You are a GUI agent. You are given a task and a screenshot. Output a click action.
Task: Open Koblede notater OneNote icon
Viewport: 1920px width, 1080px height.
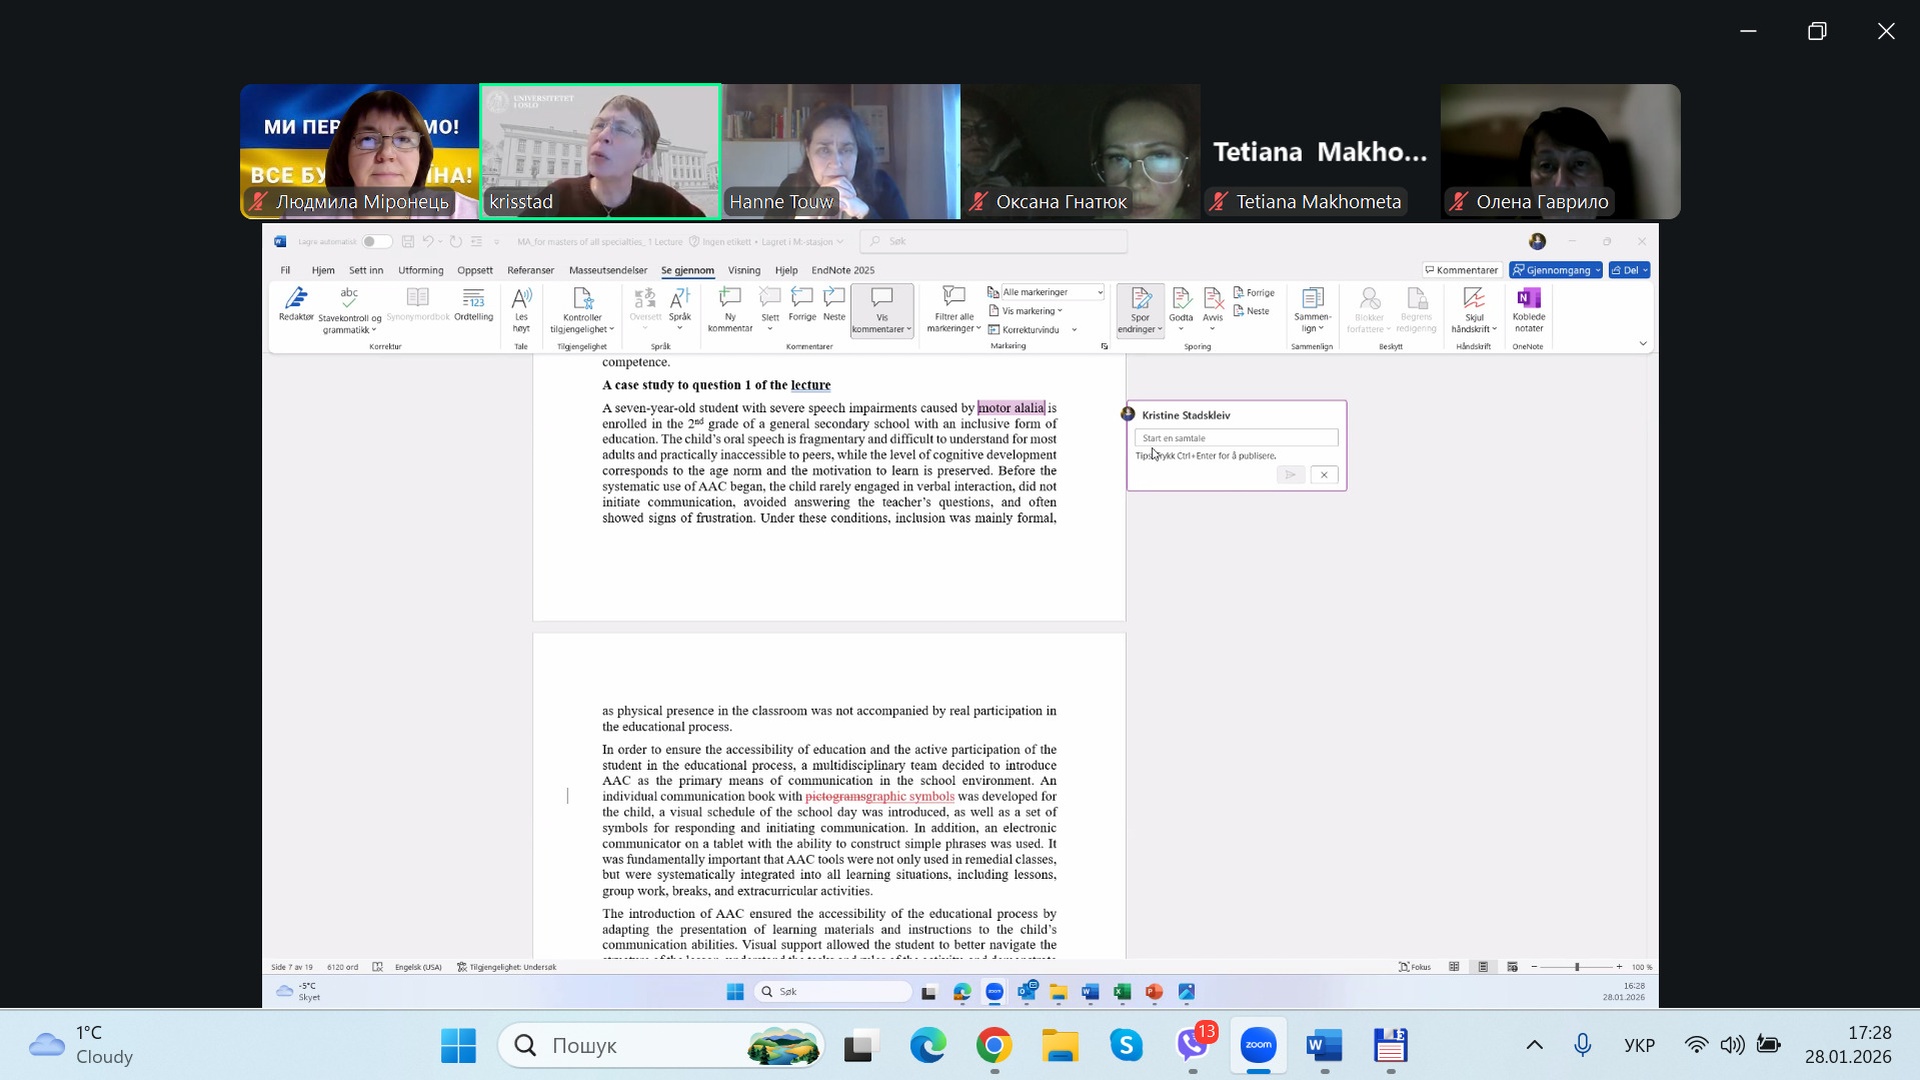click(x=1528, y=299)
